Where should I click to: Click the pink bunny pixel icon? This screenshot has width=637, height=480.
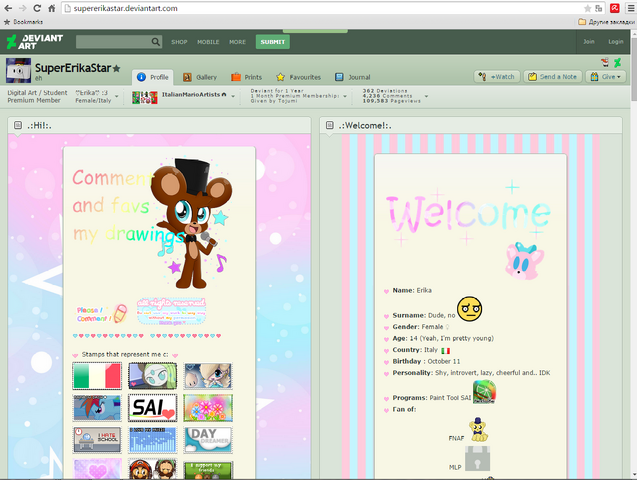[x=524, y=261]
